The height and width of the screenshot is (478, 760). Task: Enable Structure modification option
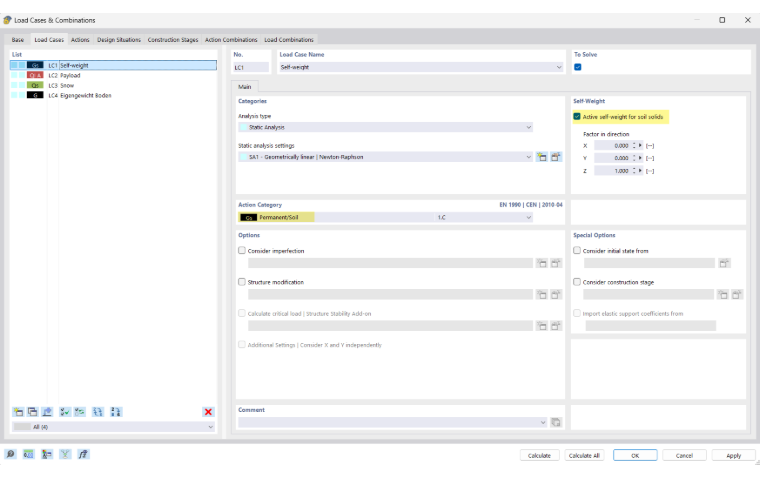coord(242,282)
